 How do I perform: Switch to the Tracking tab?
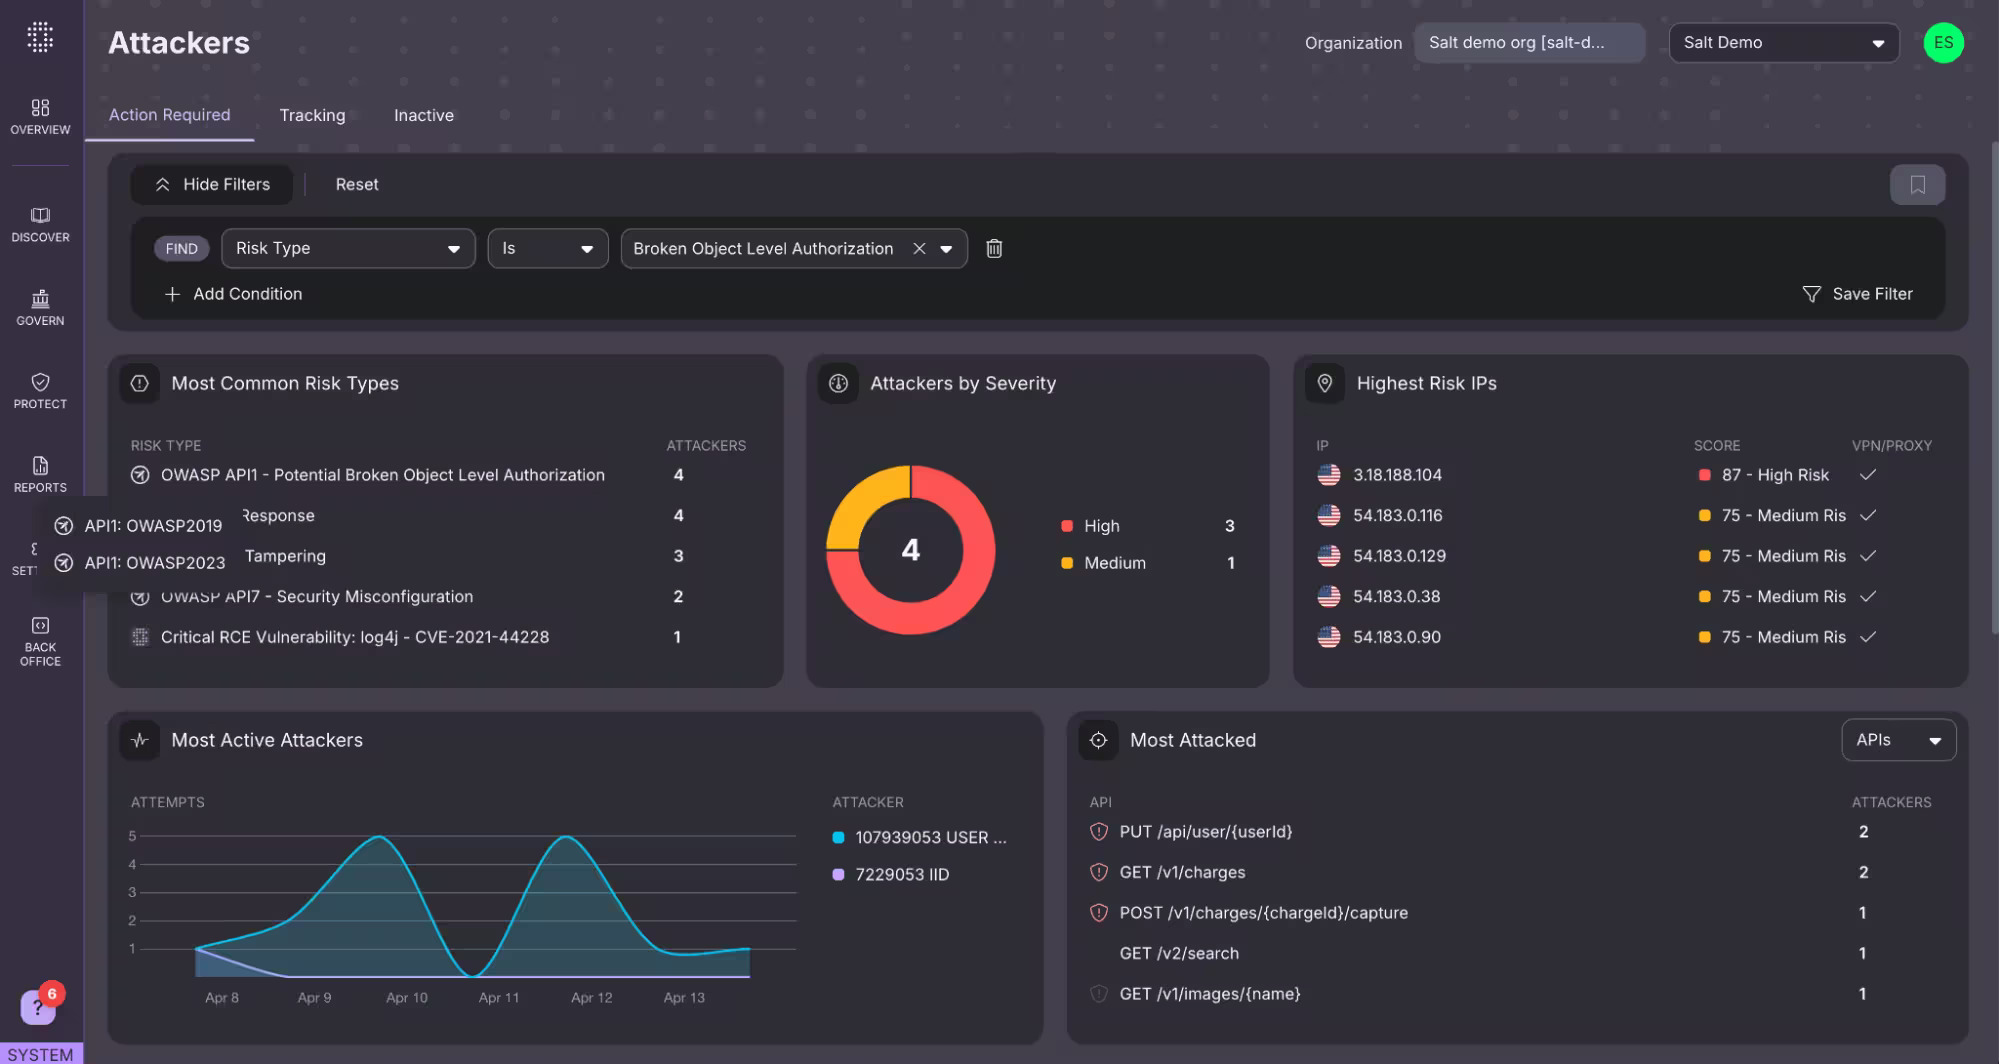pos(312,115)
